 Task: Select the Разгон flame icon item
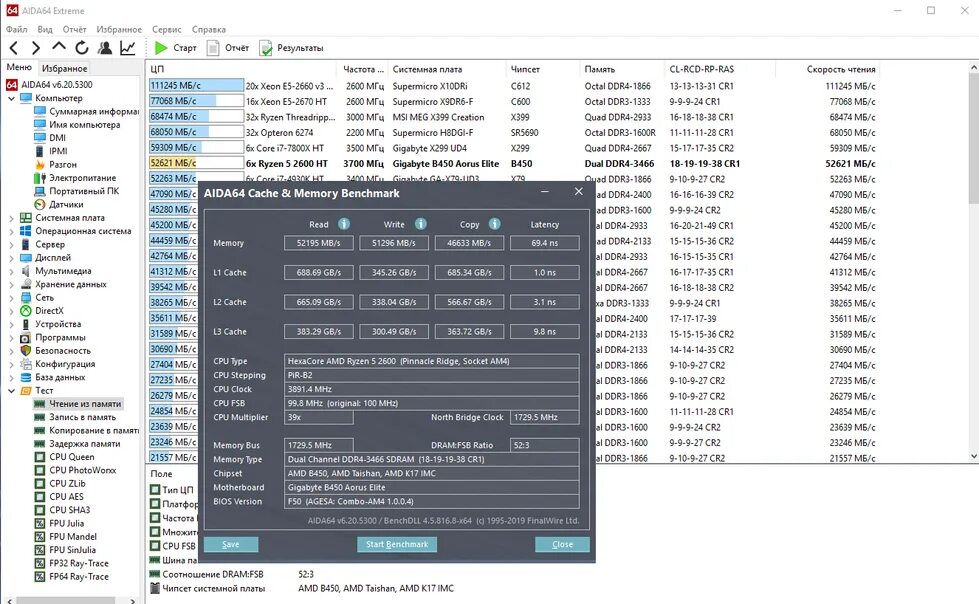click(x=40, y=164)
